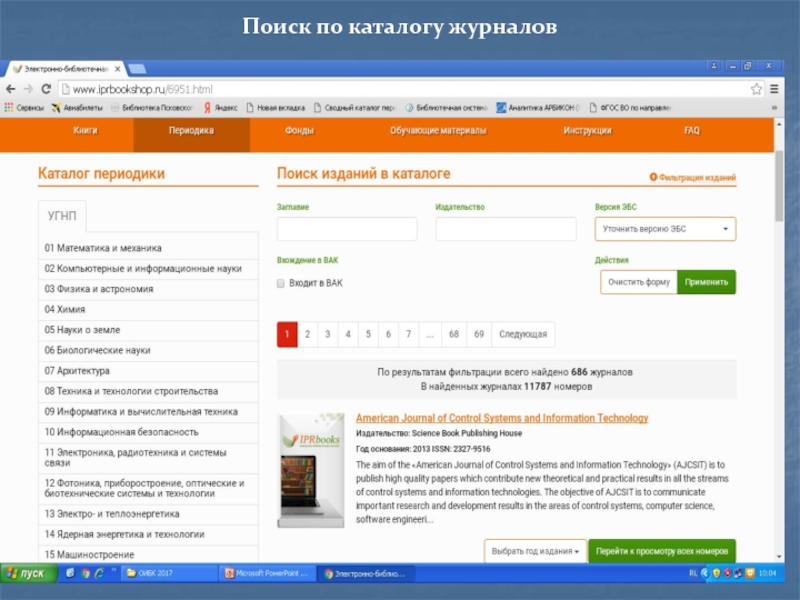Open the Фонды menu item
The height and width of the screenshot is (600, 800).
(x=299, y=131)
